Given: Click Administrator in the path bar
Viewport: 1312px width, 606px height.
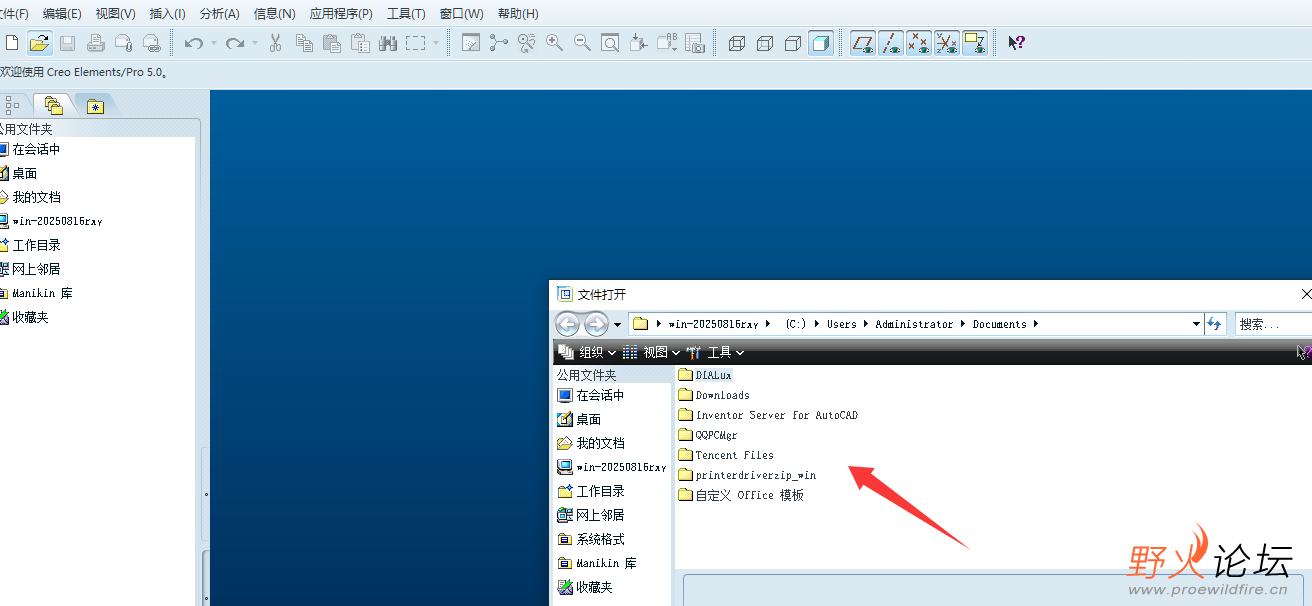Looking at the screenshot, I should pyautogui.click(x=914, y=324).
